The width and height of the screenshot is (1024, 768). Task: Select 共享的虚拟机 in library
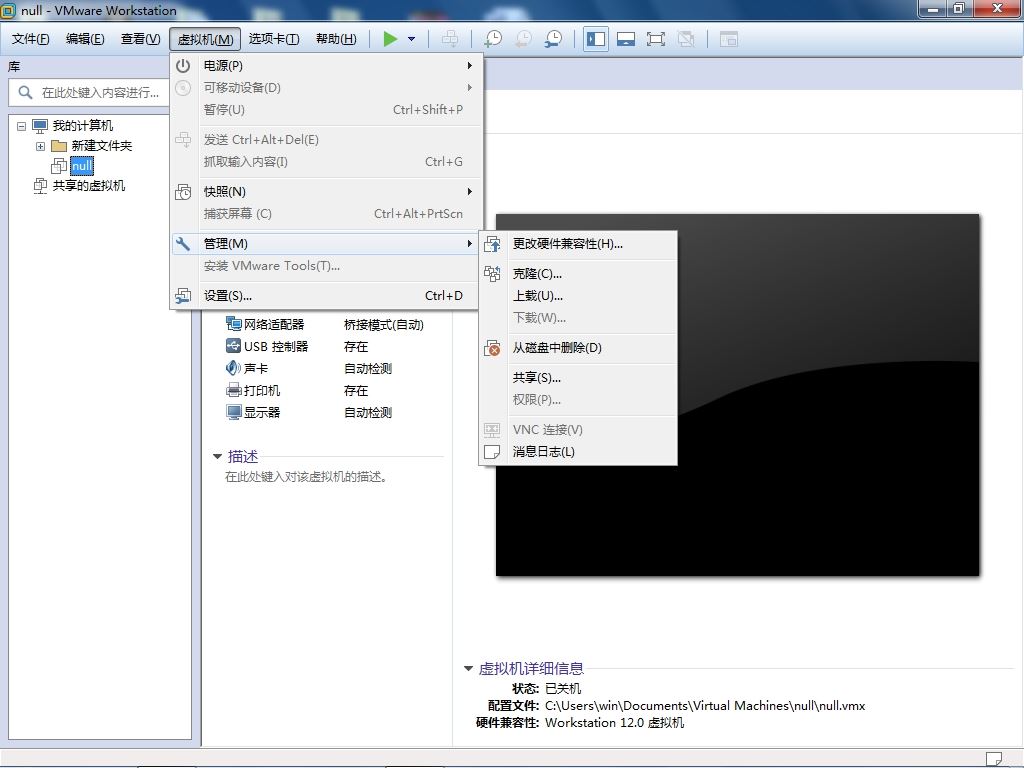coord(89,186)
